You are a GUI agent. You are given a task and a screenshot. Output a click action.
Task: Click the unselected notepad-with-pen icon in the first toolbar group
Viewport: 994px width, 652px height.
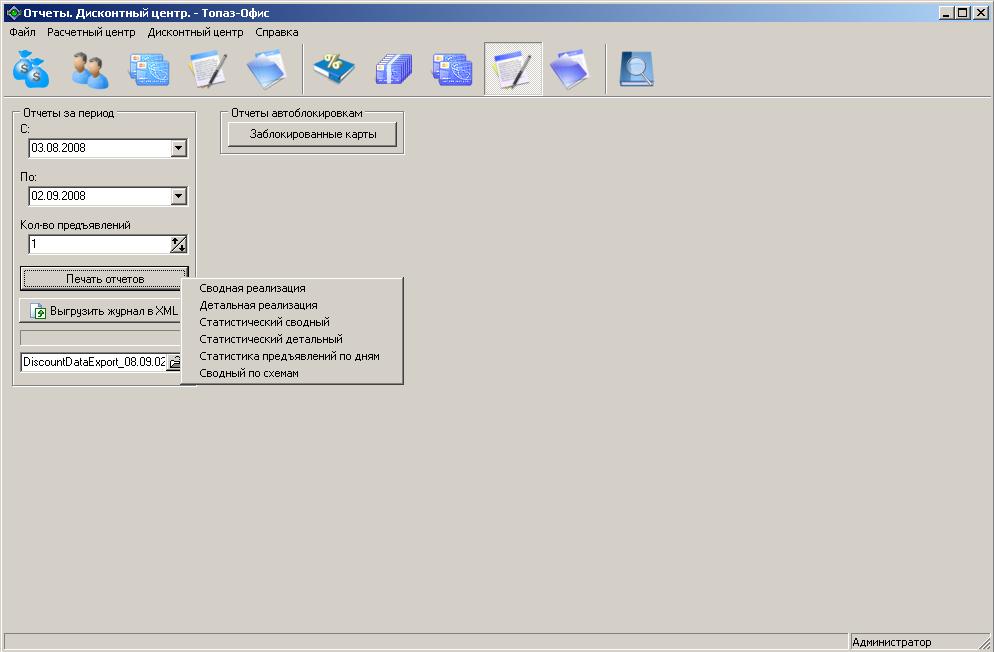(x=208, y=68)
